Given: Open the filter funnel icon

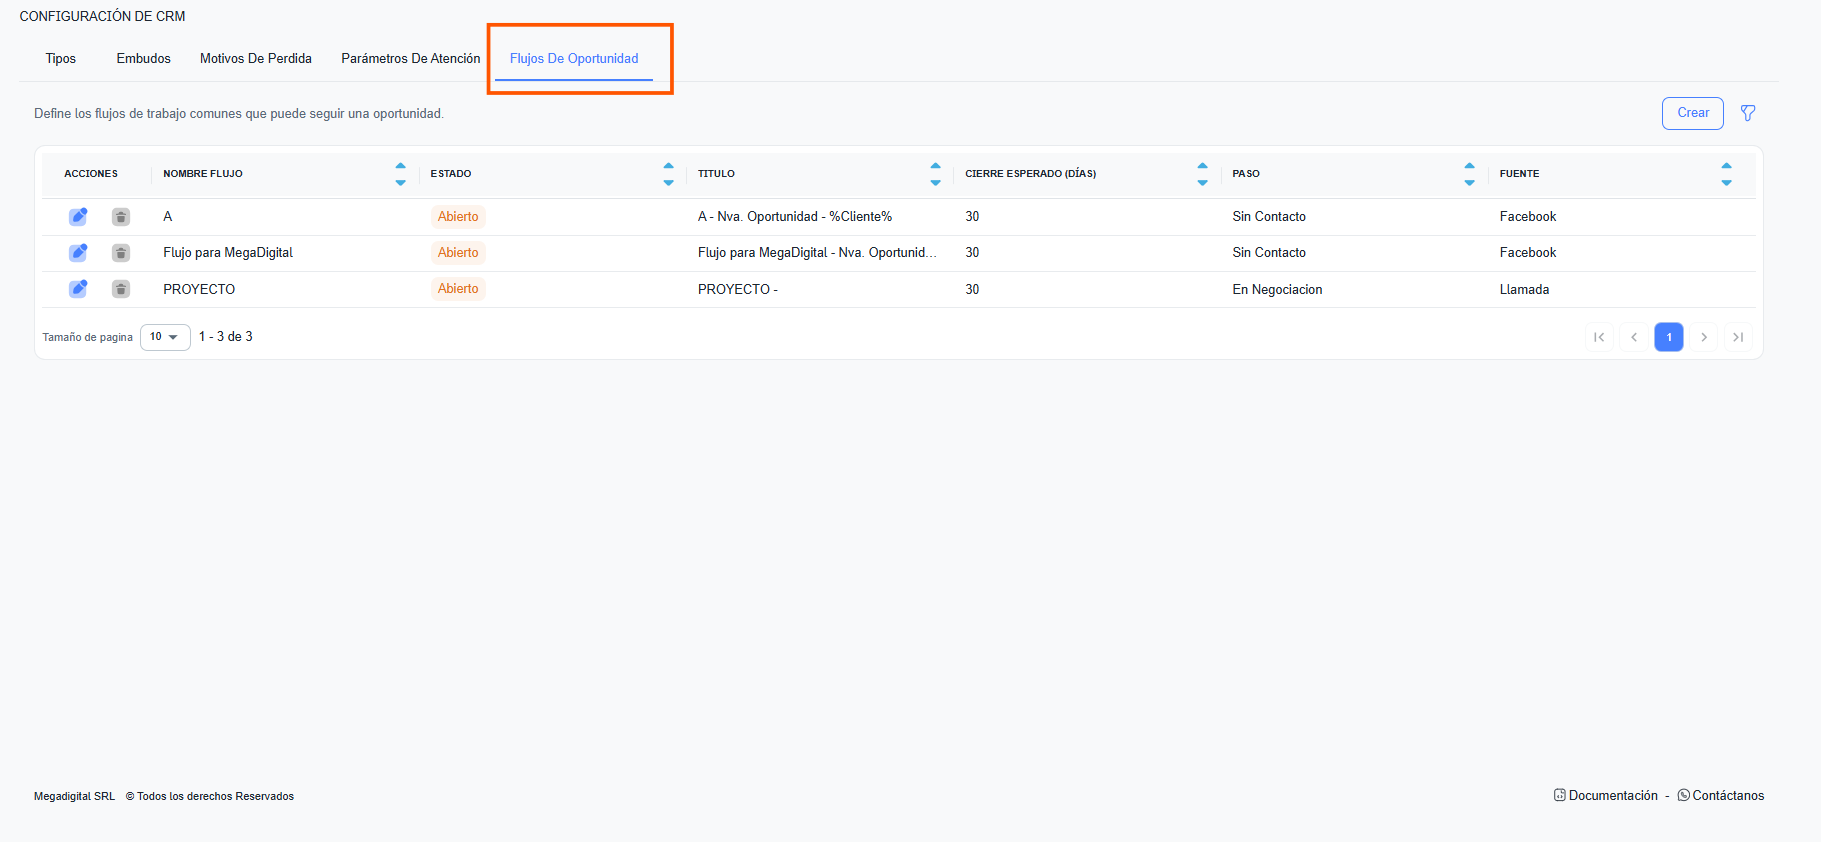Looking at the screenshot, I should point(1747,113).
